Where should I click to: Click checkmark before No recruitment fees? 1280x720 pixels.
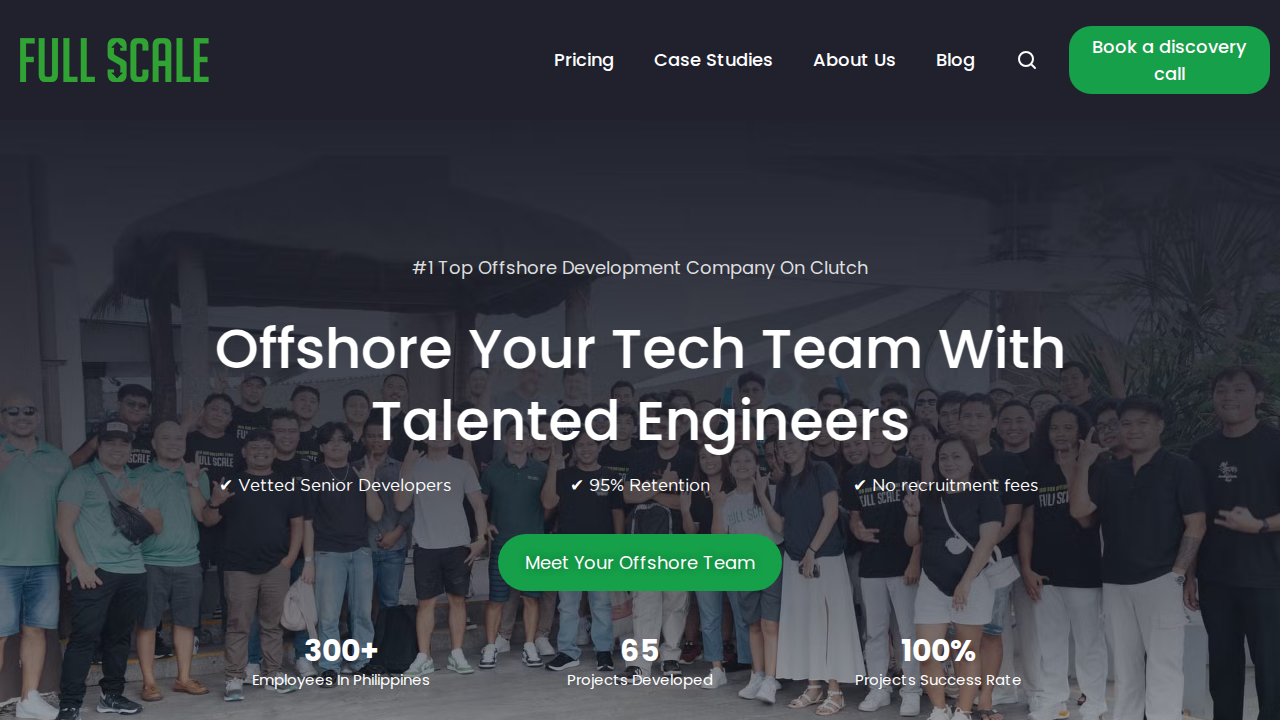[x=860, y=485]
